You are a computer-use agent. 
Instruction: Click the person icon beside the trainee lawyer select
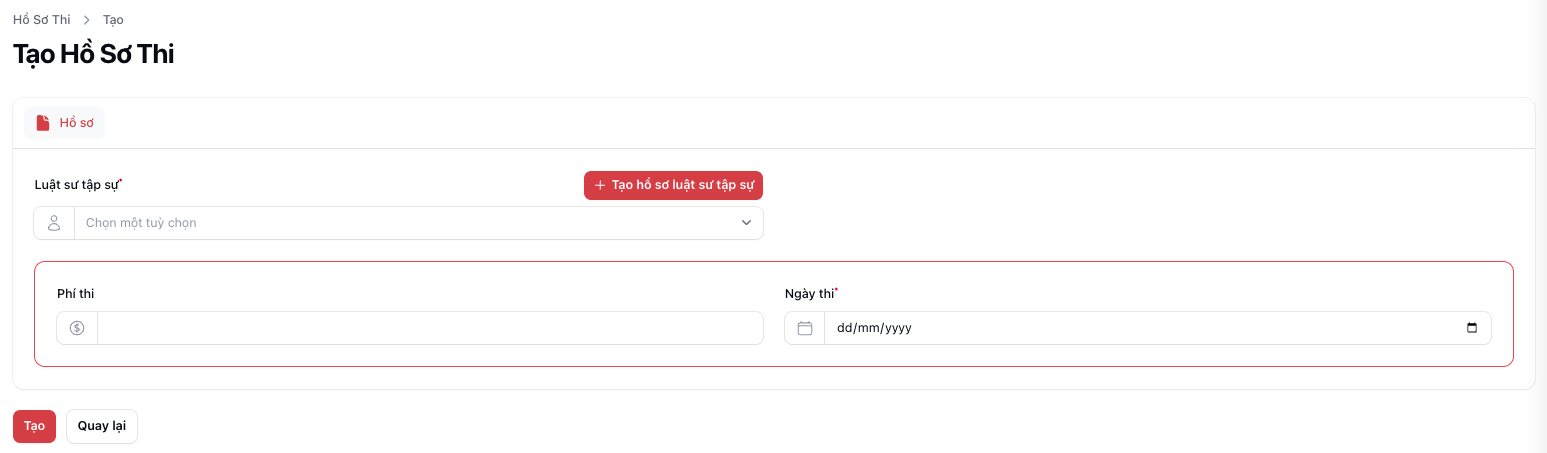54,223
